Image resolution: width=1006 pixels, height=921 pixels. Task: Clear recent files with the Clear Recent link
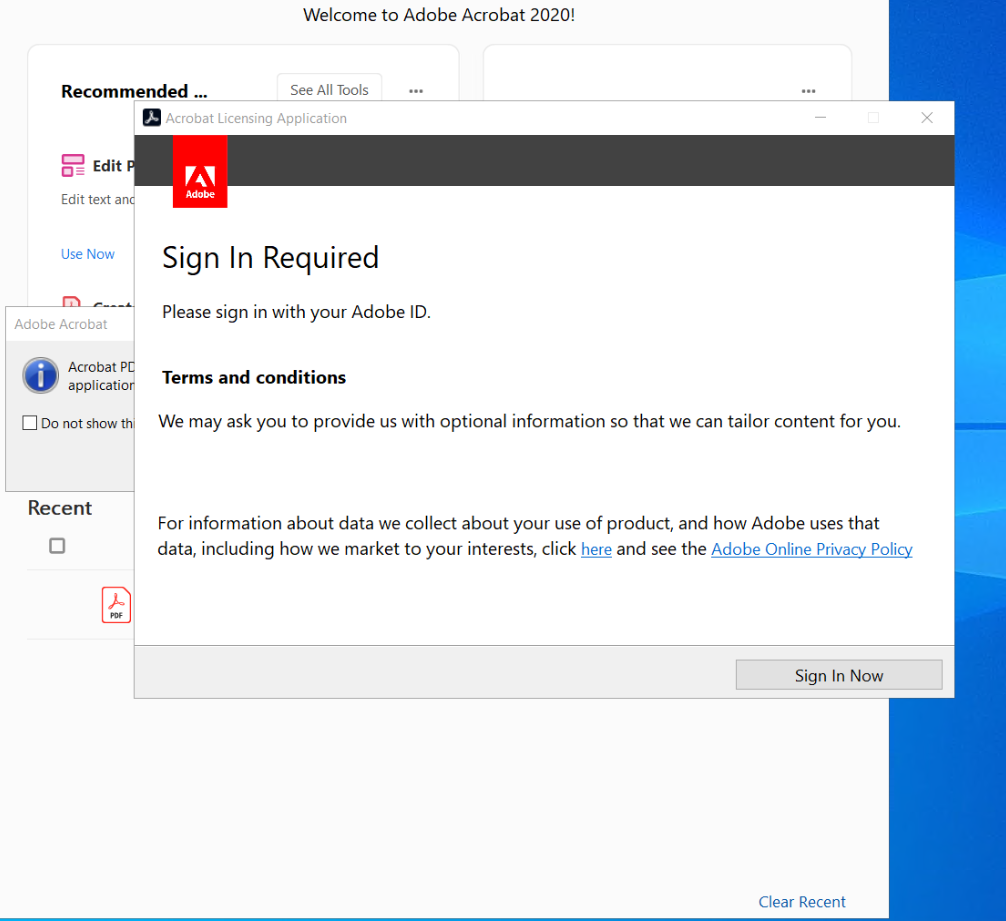[x=802, y=901]
